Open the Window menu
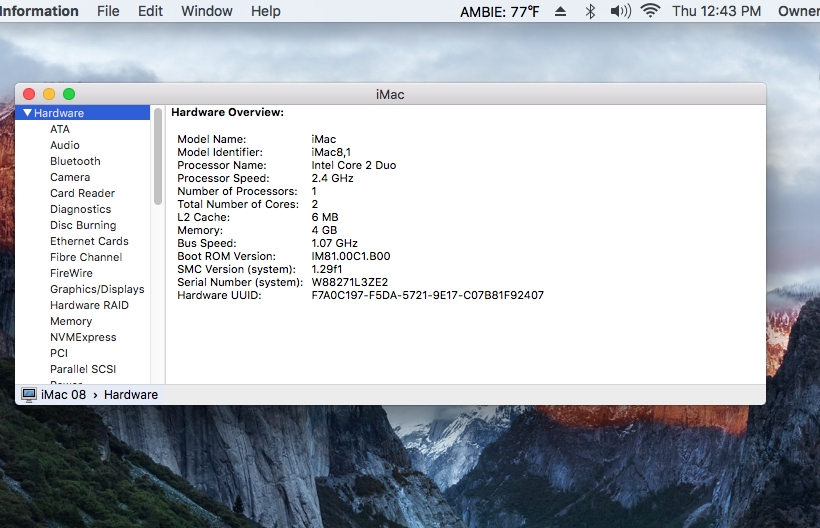 point(207,11)
